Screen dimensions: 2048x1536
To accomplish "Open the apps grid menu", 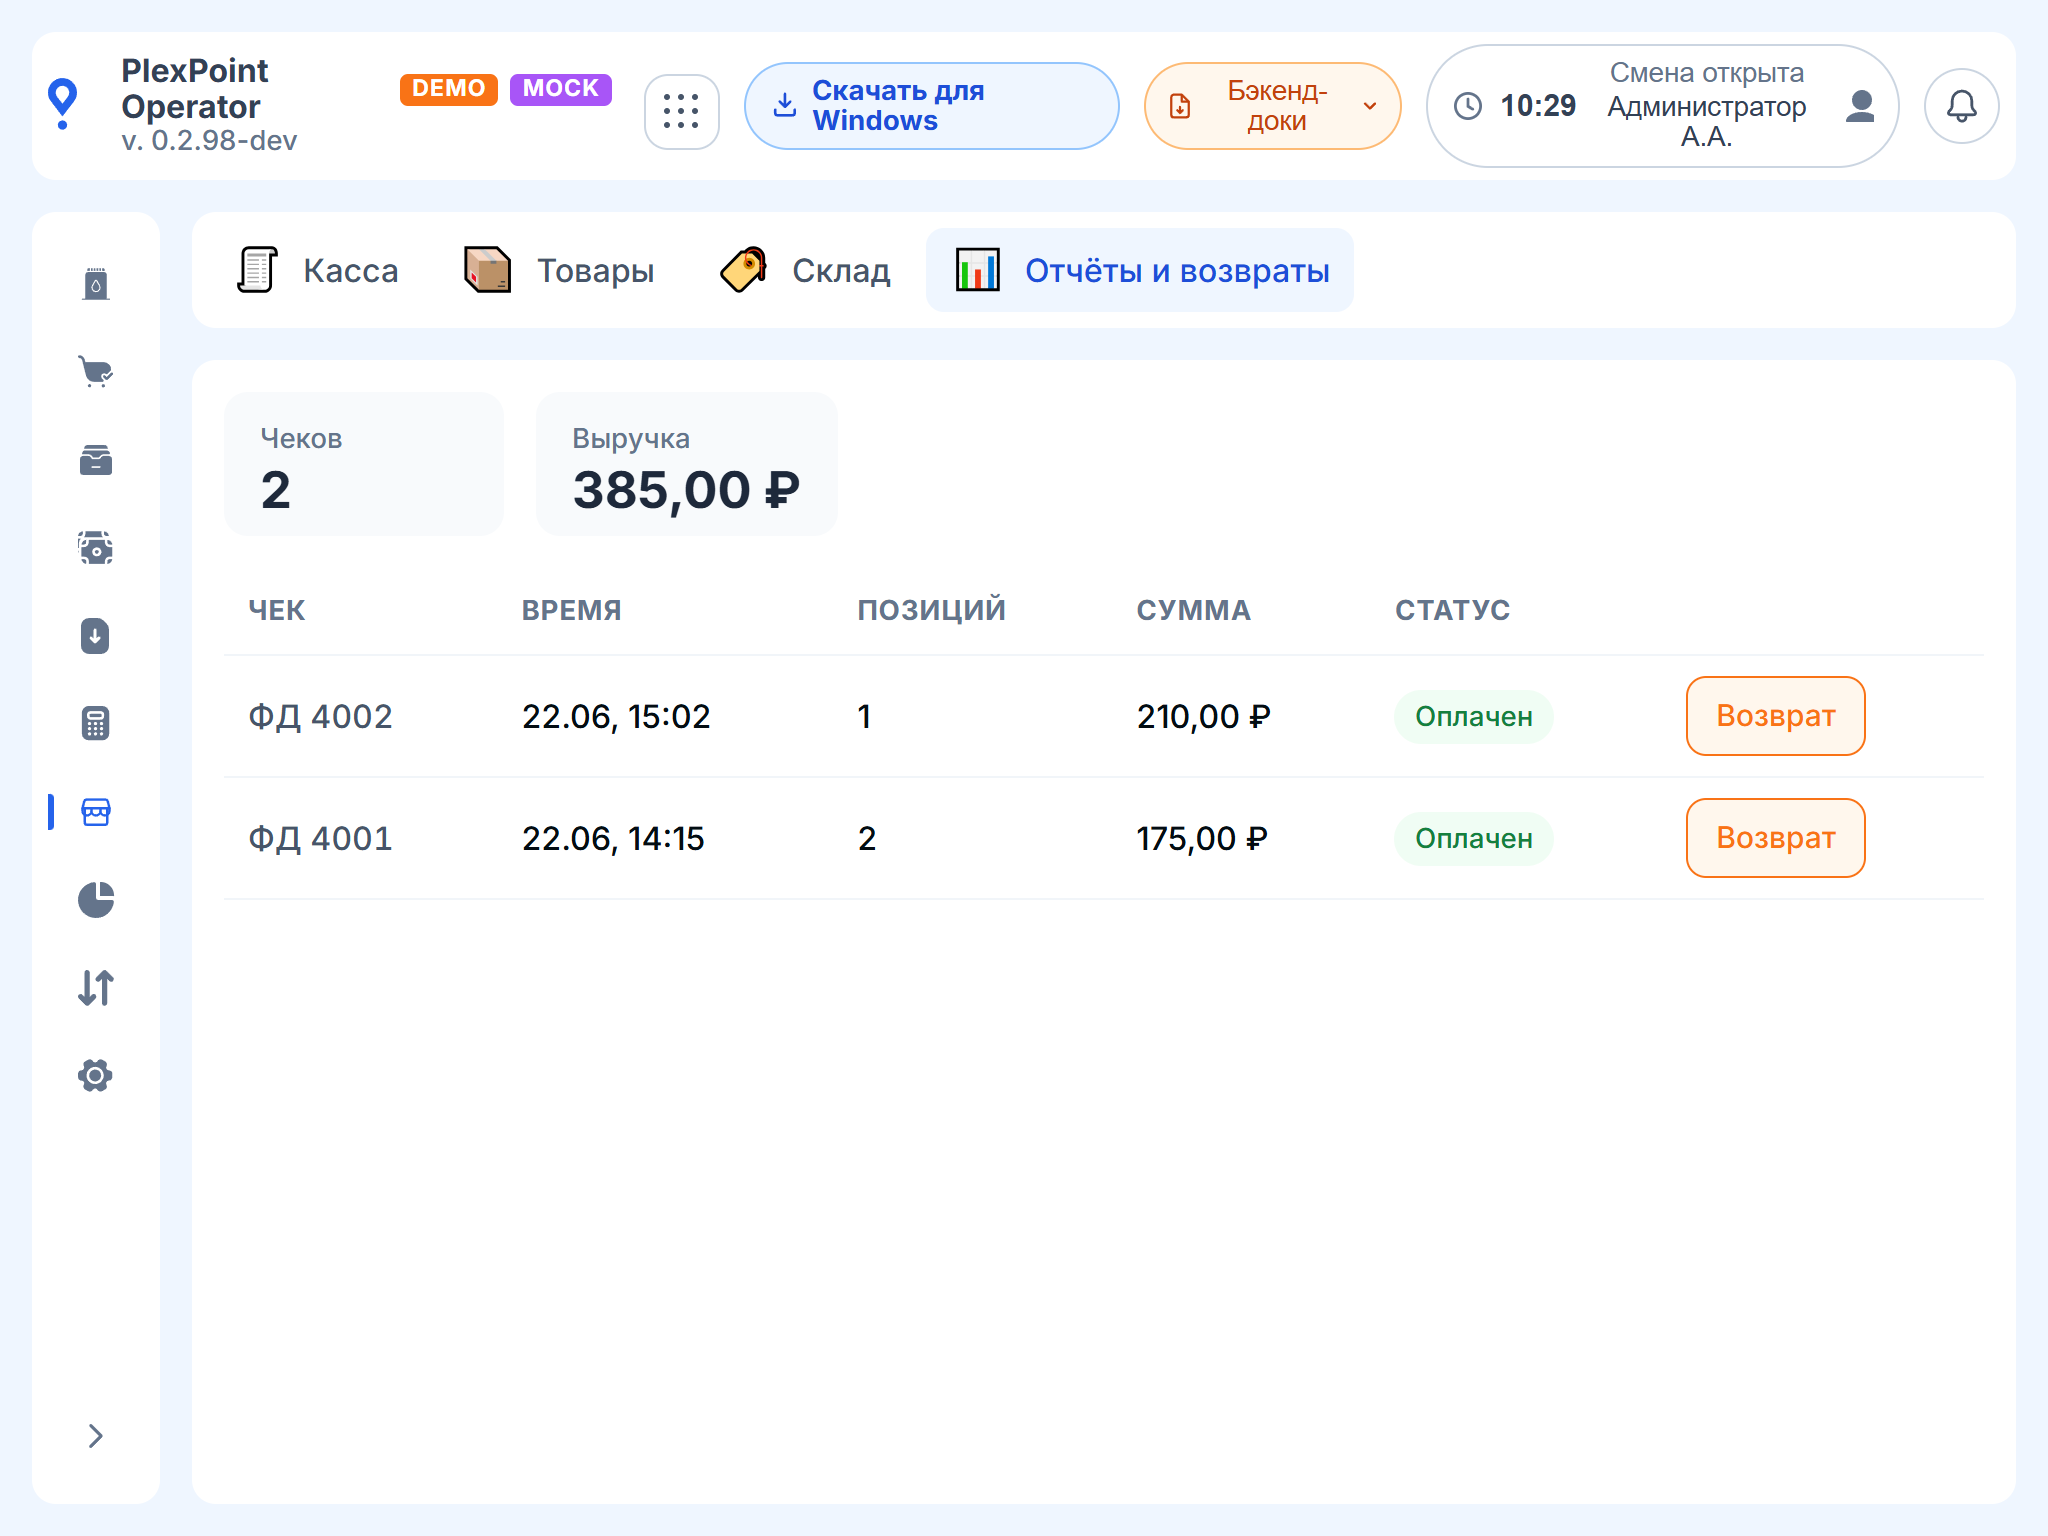I will pyautogui.click(x=681, y=111).
